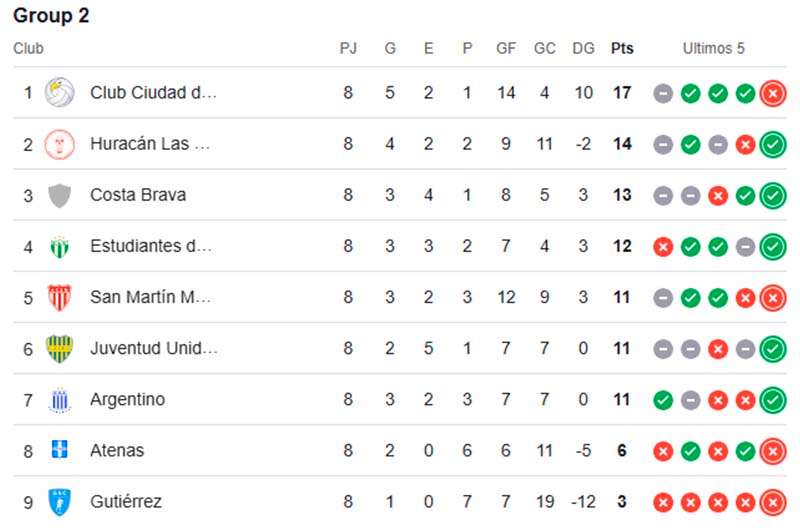Sort table by Pts column header
Viewport: 800px width, 530px height.
click(x=622, y=48)
